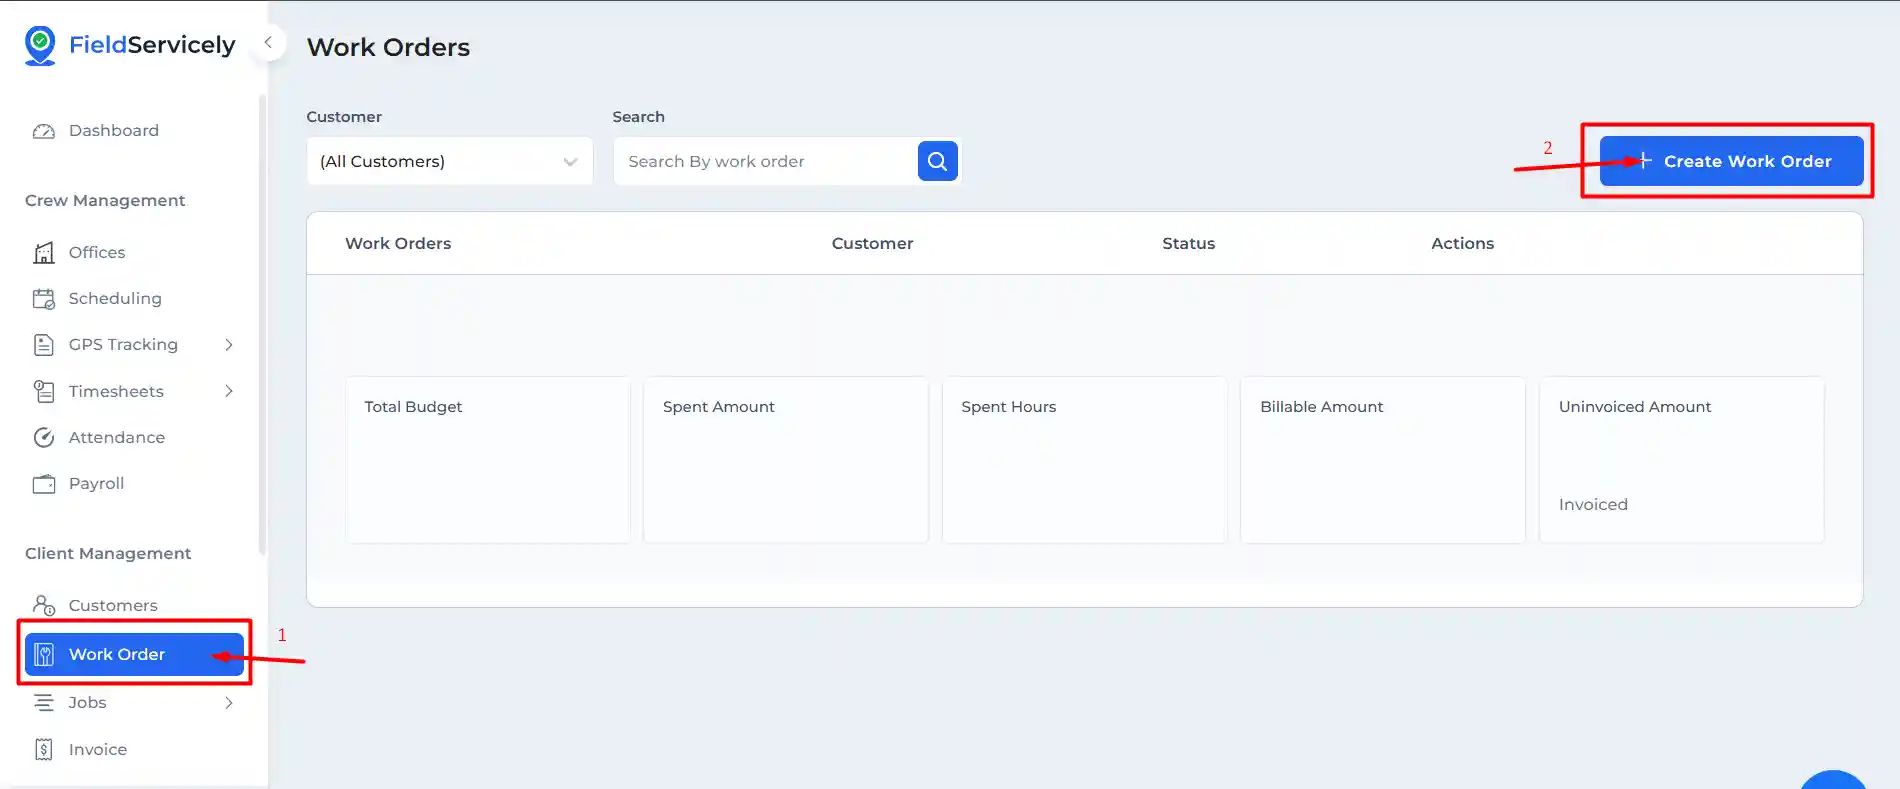Viewport: 1900px width, 789px height.
Task: Click the Customers people icon
Action: (44, 605)
